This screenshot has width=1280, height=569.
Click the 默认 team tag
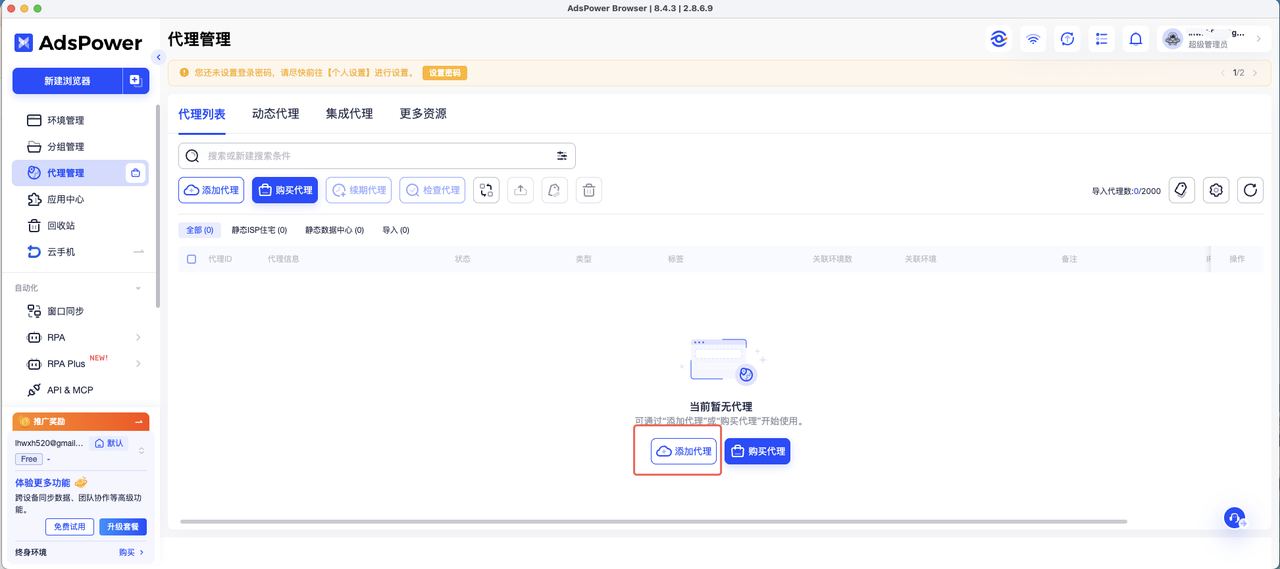(x=109, y=443)
